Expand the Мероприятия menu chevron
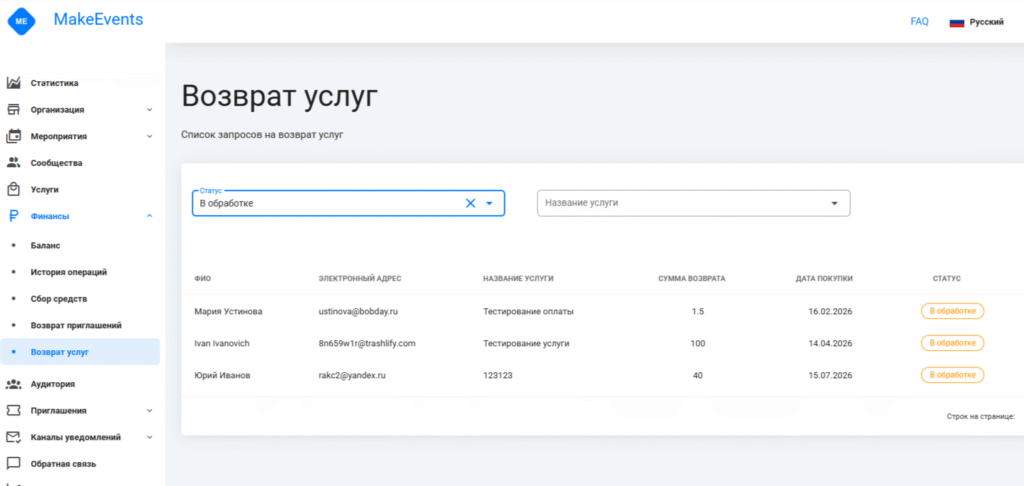The height and width of the screenshot is (486, 1024). click(x=150, y=137)
